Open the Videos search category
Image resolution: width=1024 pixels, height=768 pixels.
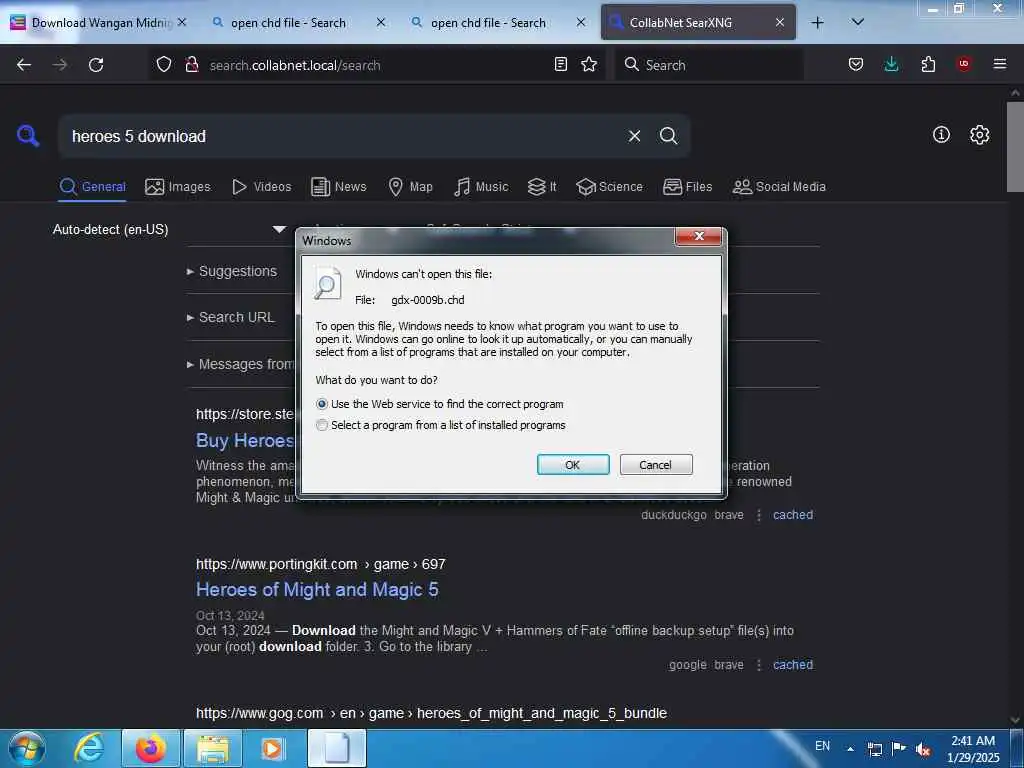tap(262, 187)
